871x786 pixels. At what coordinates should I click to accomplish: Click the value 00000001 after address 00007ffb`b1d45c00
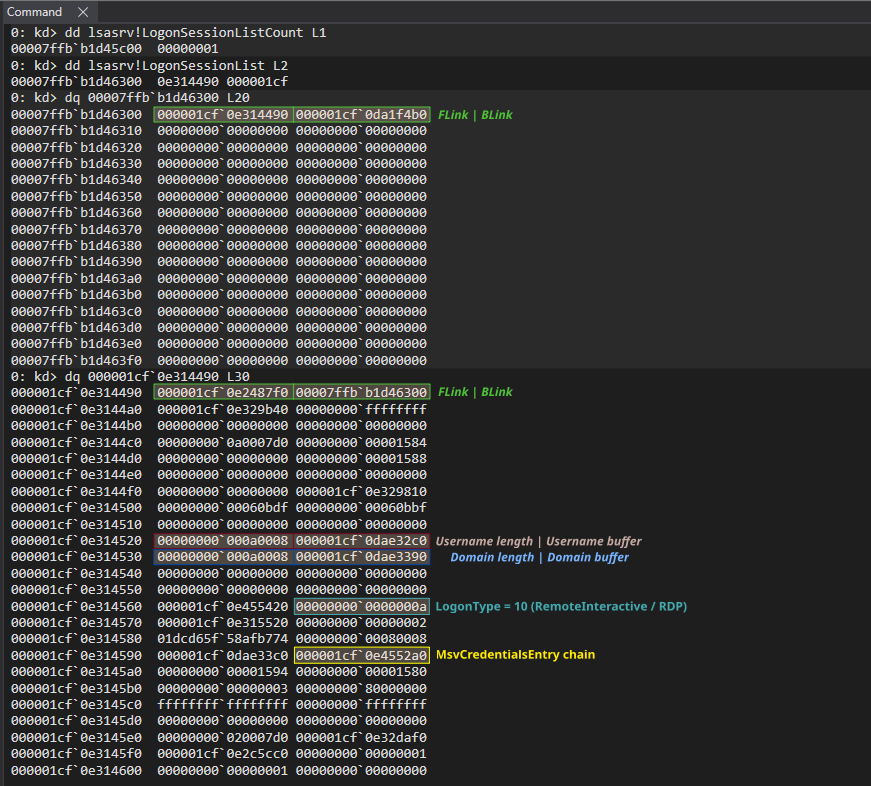(x=188, y=49)
